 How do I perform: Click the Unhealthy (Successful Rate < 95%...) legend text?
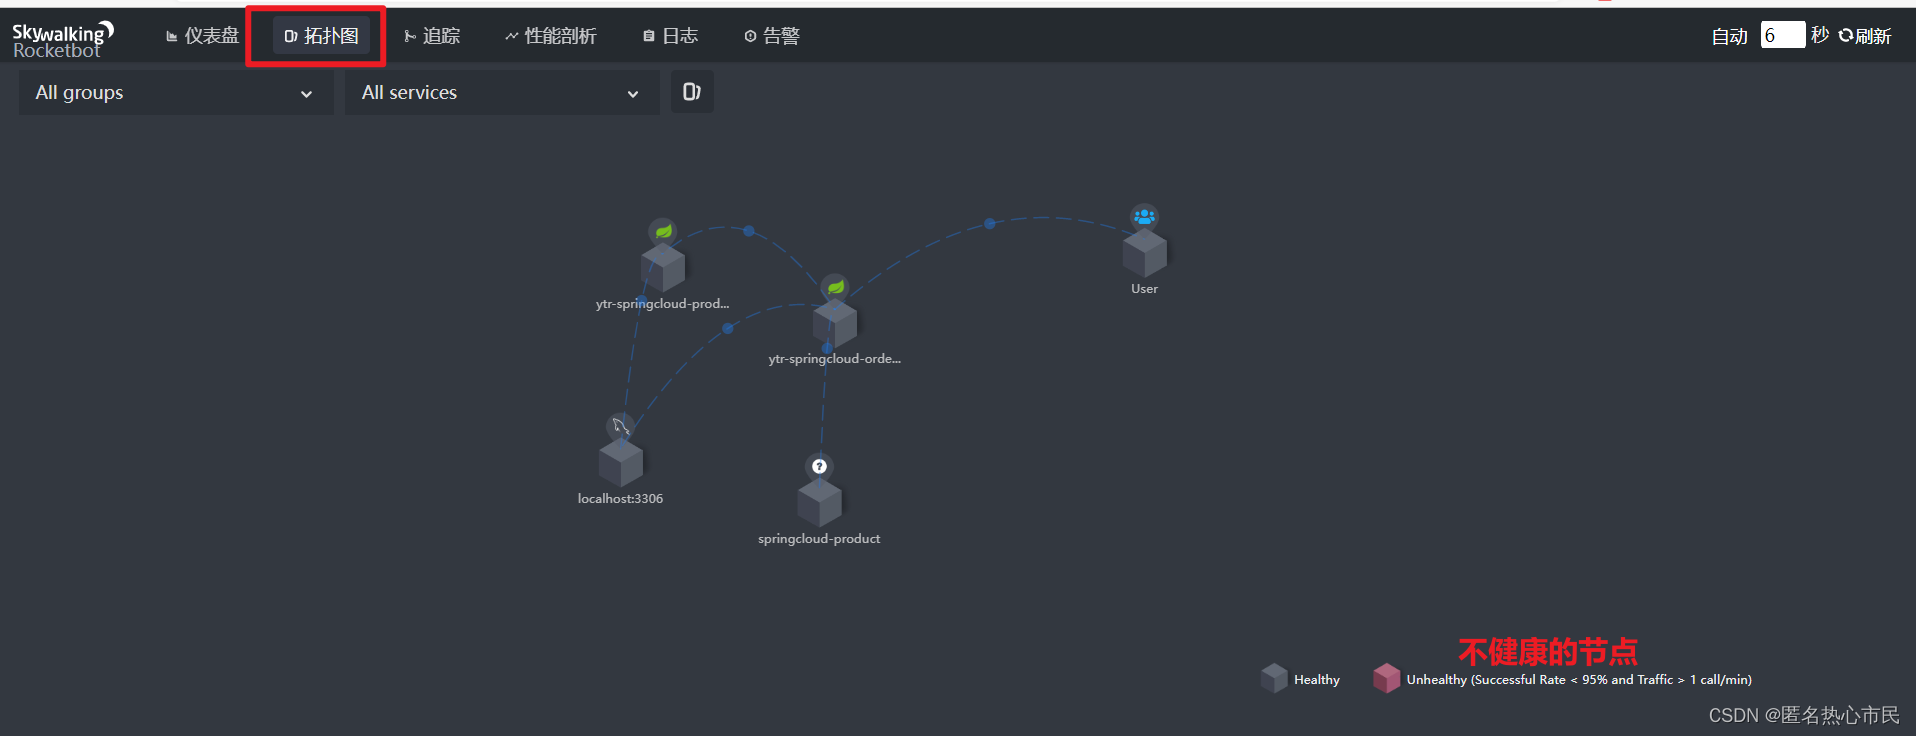coord(1579,680)
